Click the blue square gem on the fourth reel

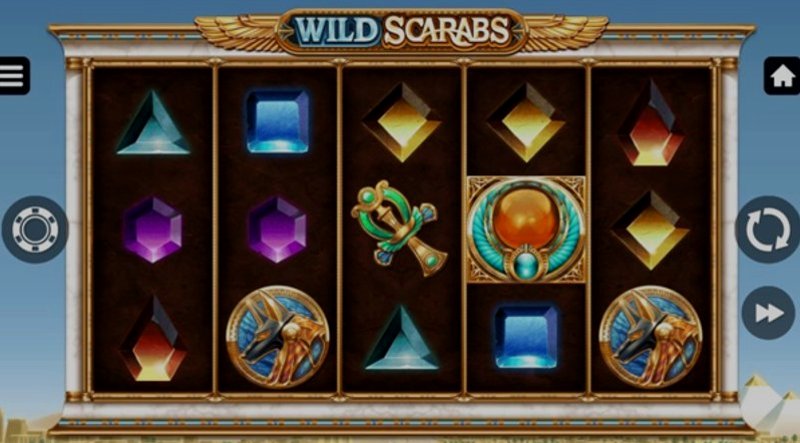[526, 337]
